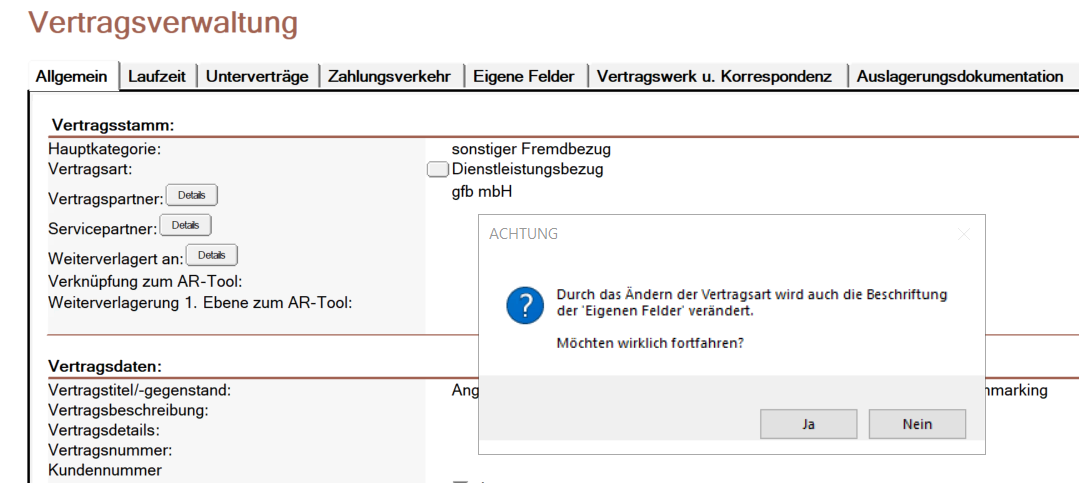The width and height of the screenshot is (1079, 483).
Task: Select the 'Dienstleistungsbezug' value
Action: [x=527, y=169]
